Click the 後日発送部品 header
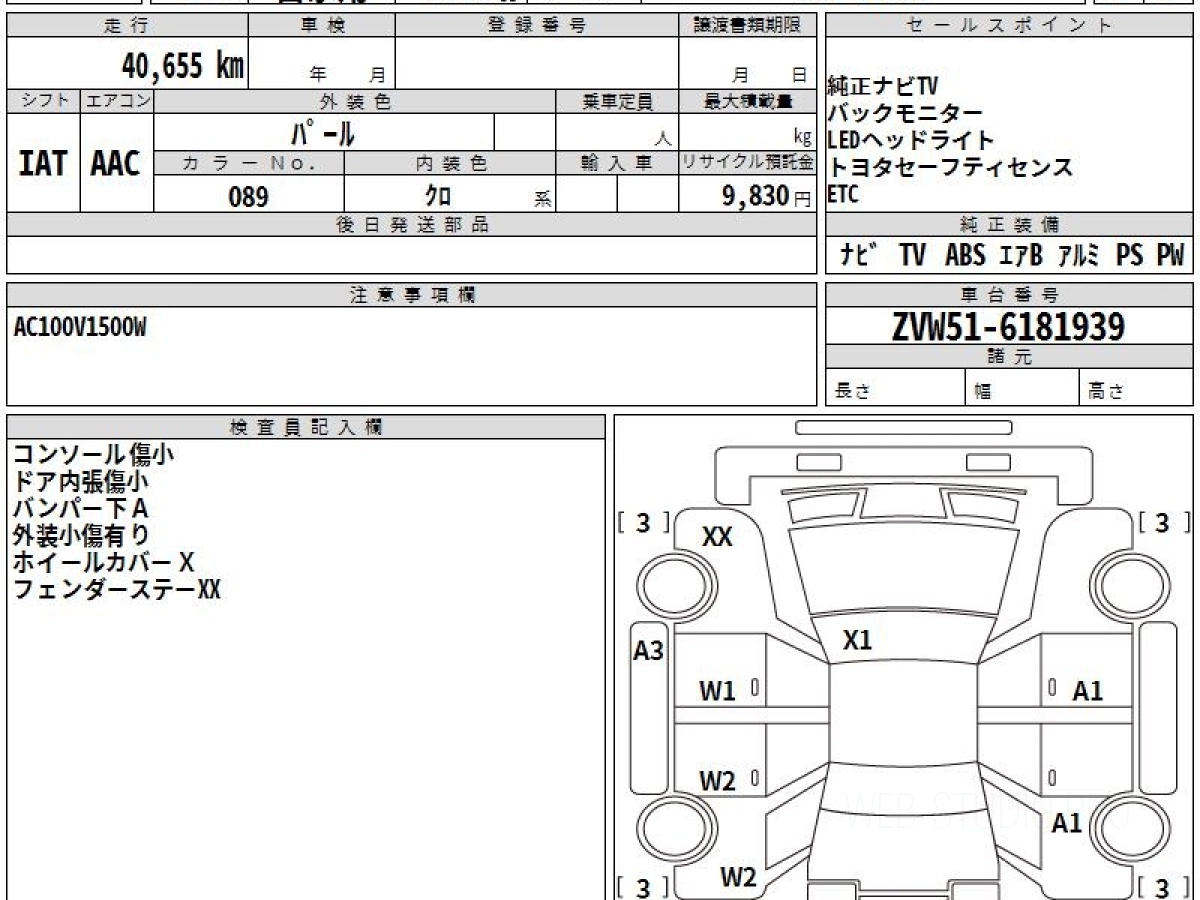 (412, 225)
